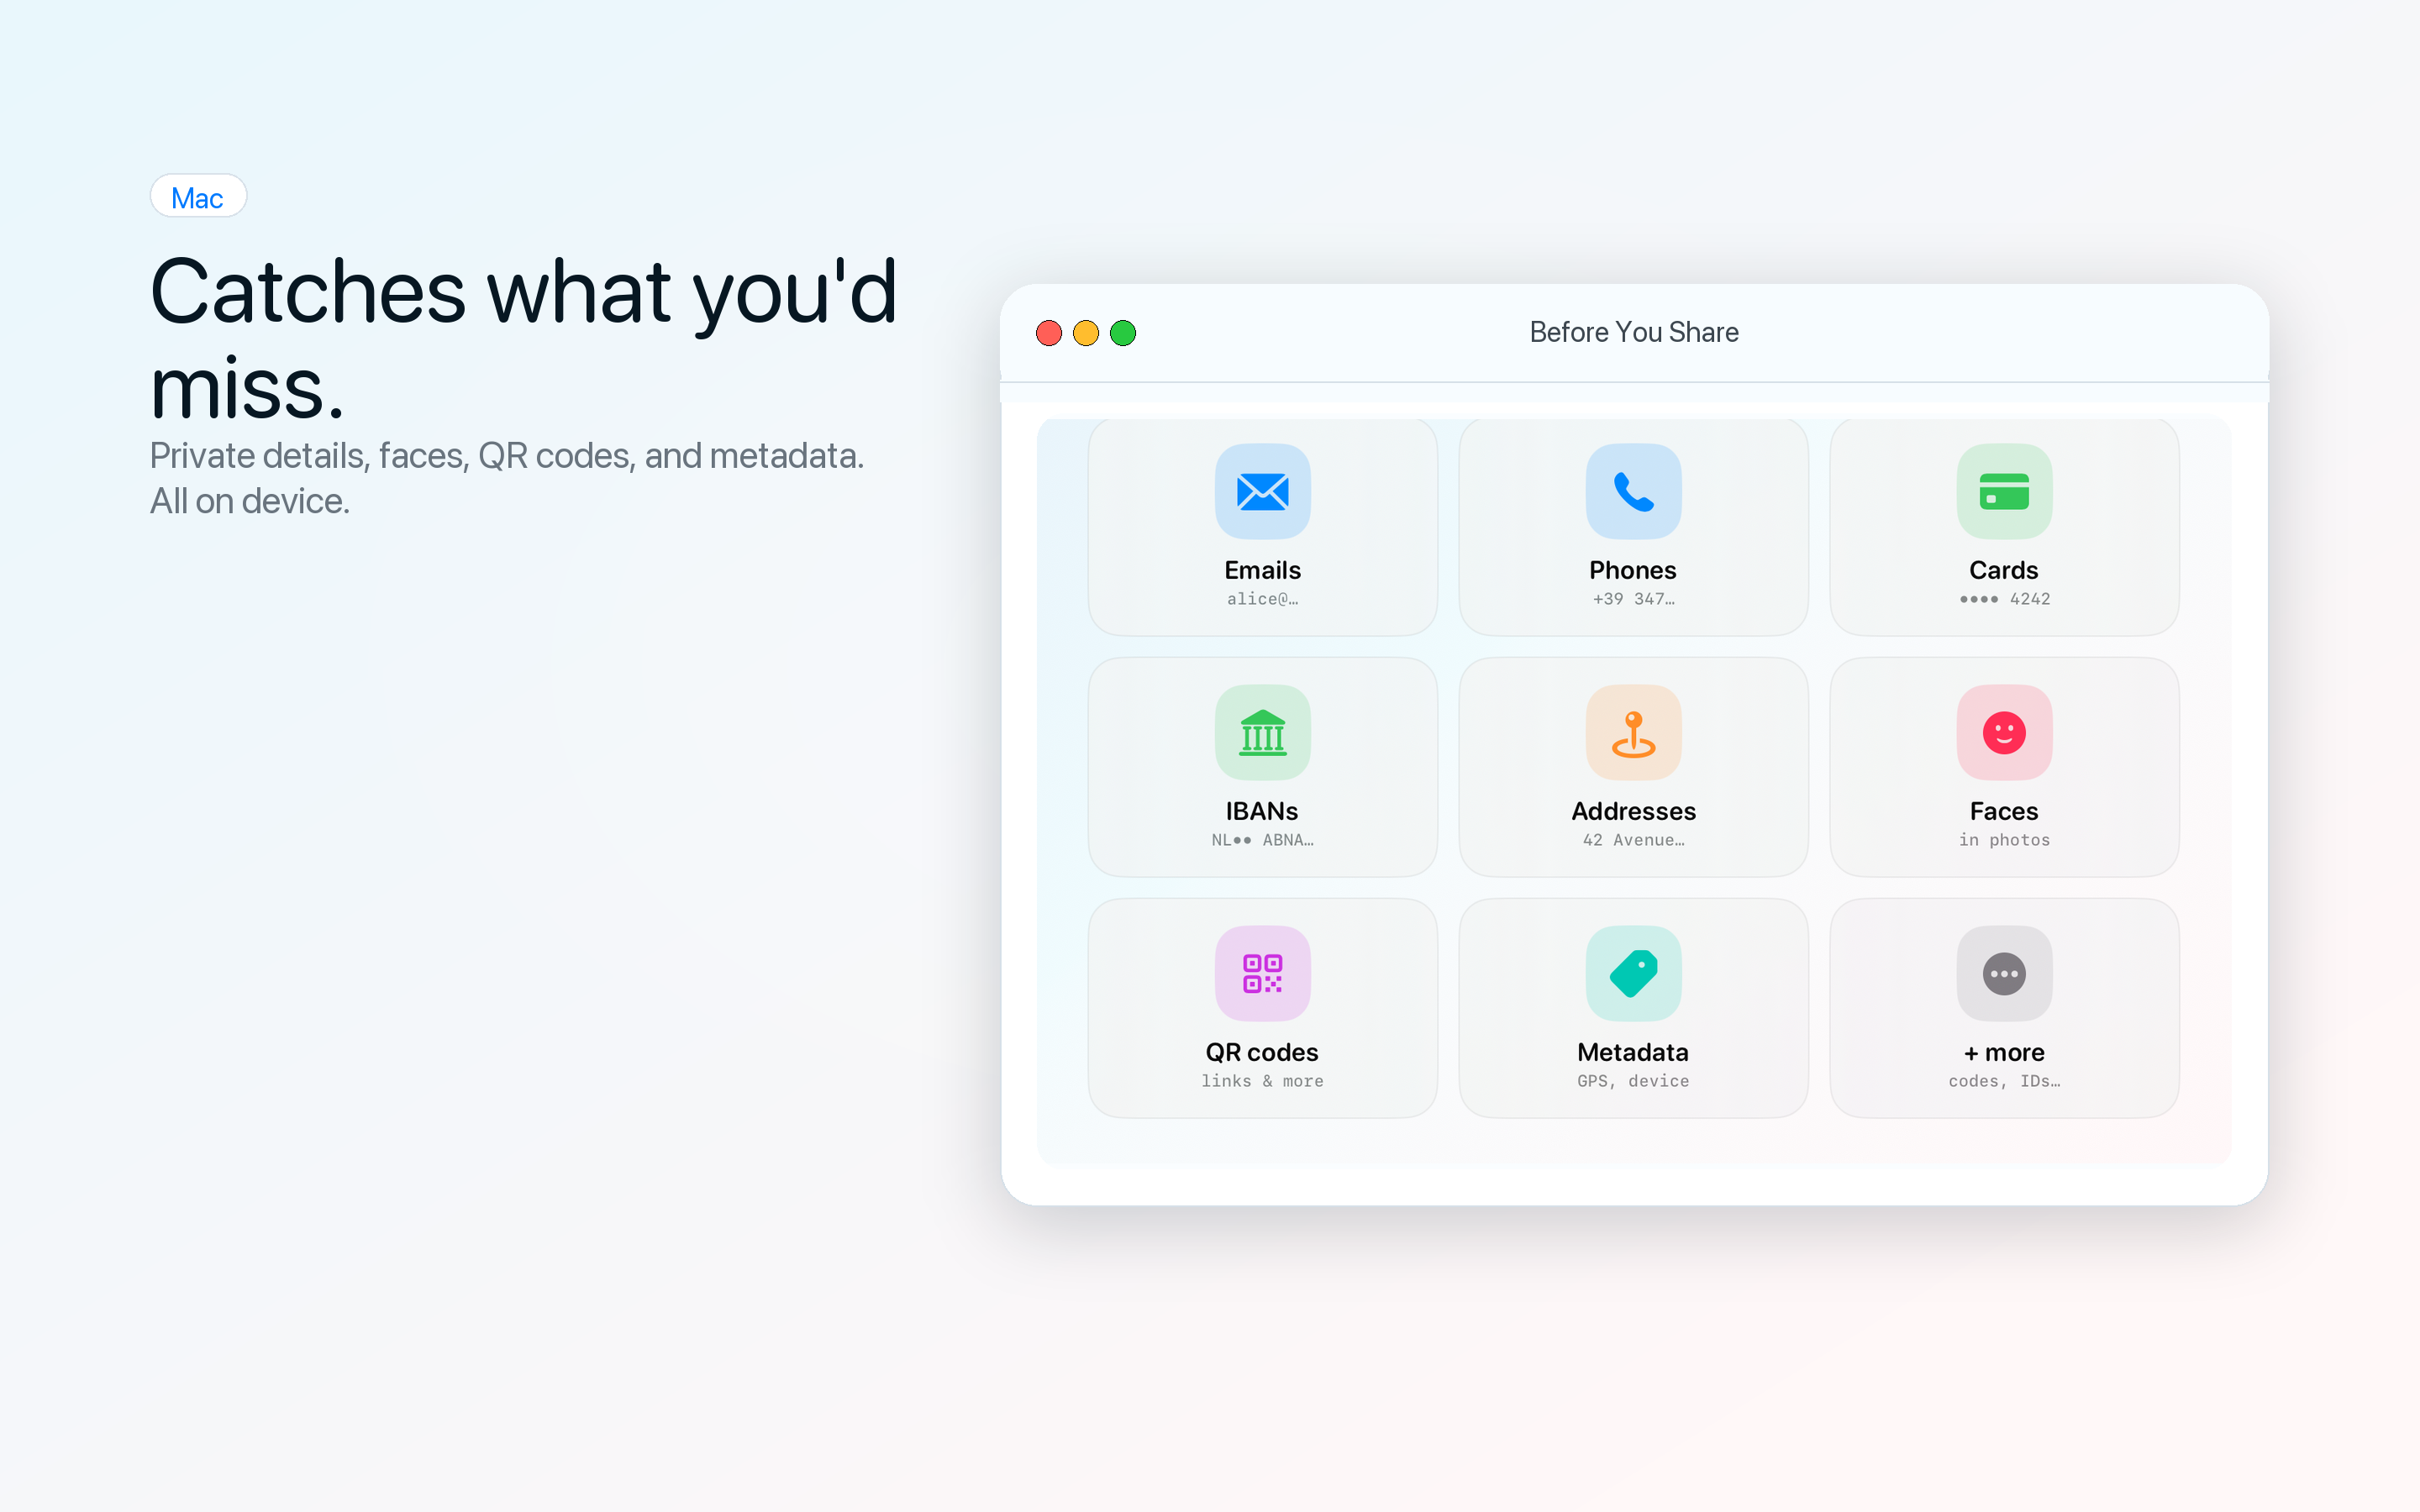Click the 'Phones' label
Screen dimensions: 2420x1512
click(1633, 570)
